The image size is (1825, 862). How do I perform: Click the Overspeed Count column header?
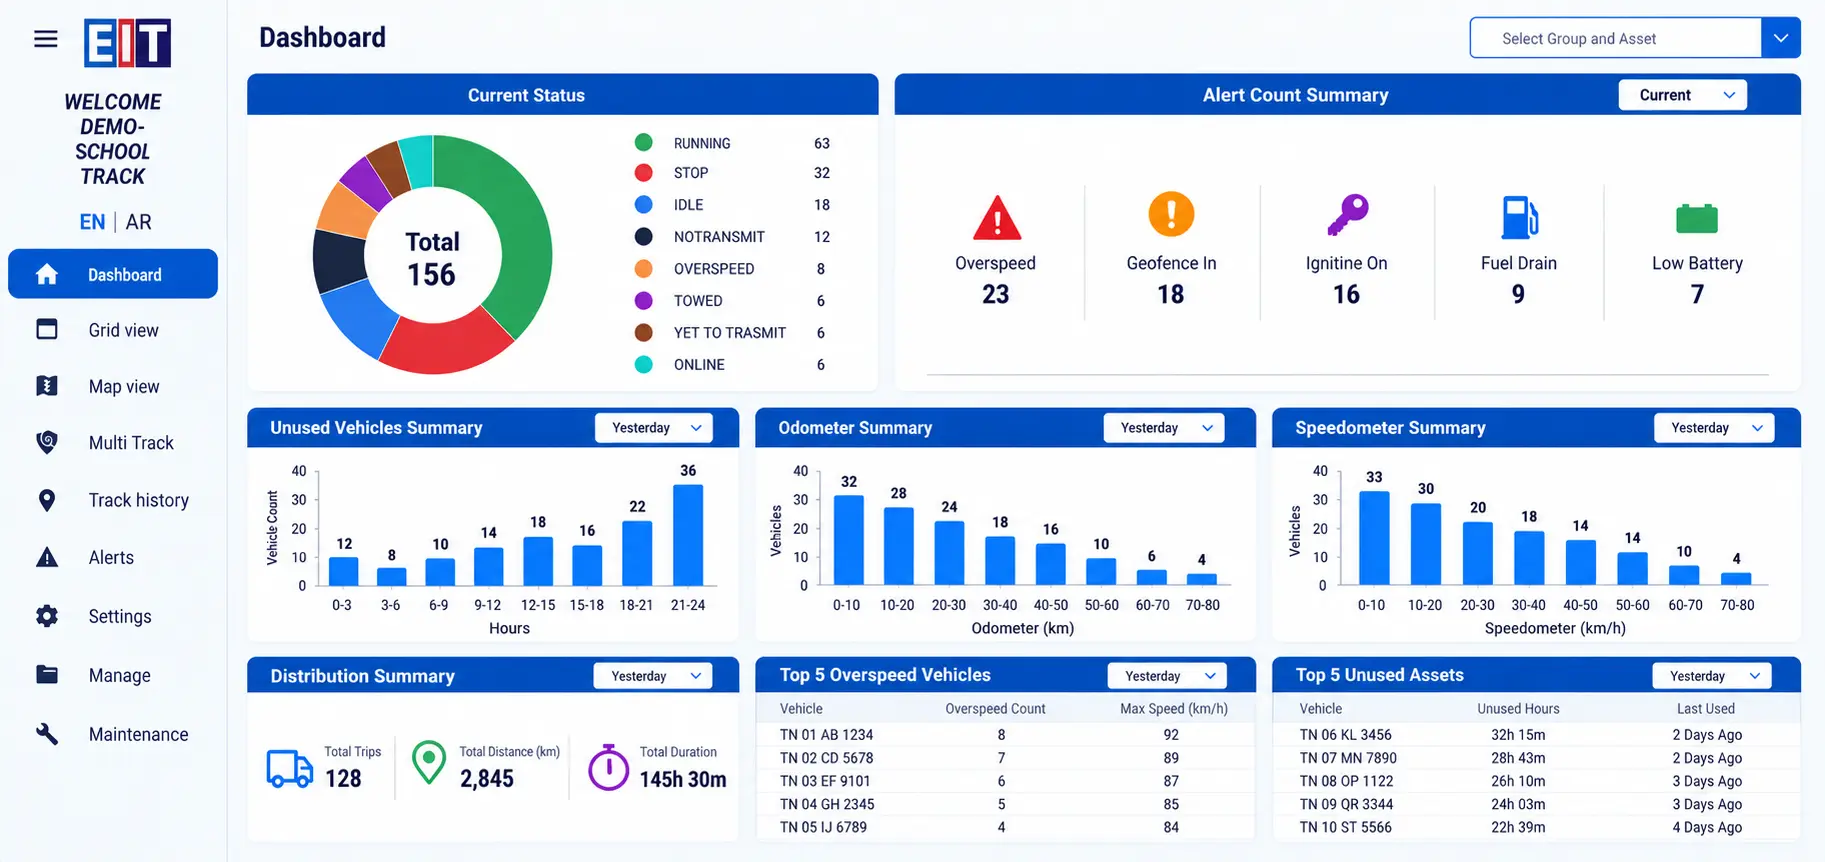[995, 708]
